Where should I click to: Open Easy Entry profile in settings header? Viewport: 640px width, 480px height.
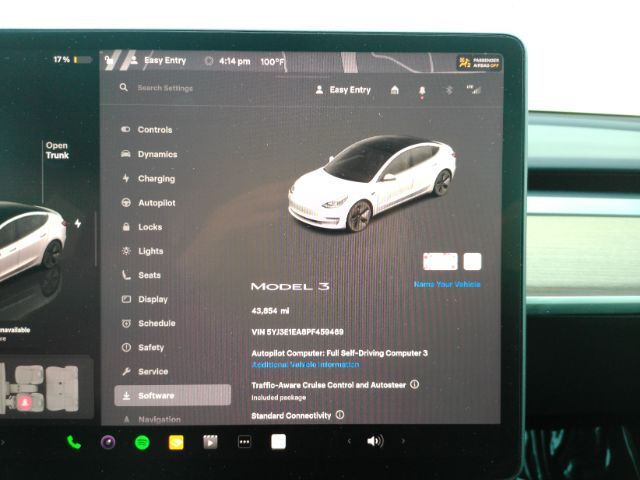(343, 90)
